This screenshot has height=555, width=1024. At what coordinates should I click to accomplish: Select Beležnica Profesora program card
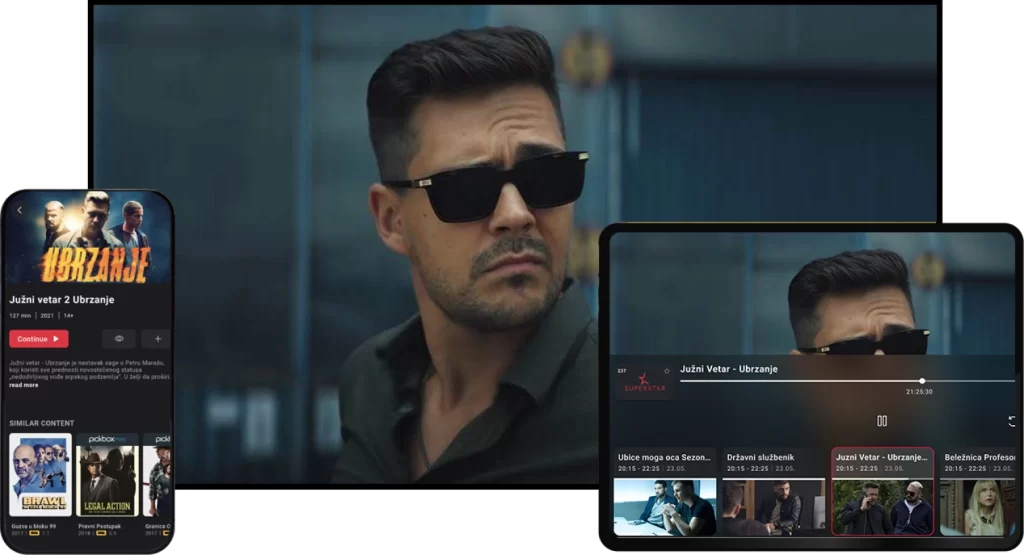(977, 492)
